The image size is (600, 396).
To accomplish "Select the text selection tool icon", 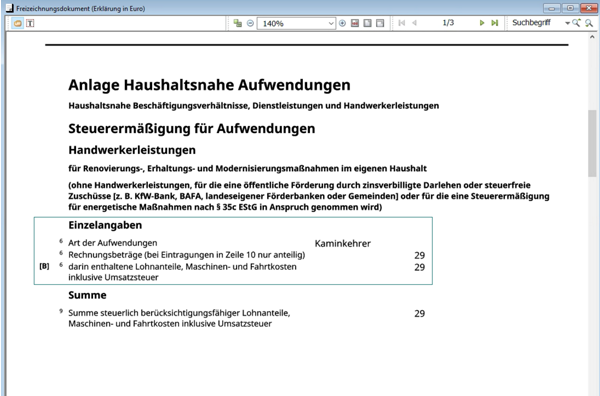I will [x=30, y=23].
